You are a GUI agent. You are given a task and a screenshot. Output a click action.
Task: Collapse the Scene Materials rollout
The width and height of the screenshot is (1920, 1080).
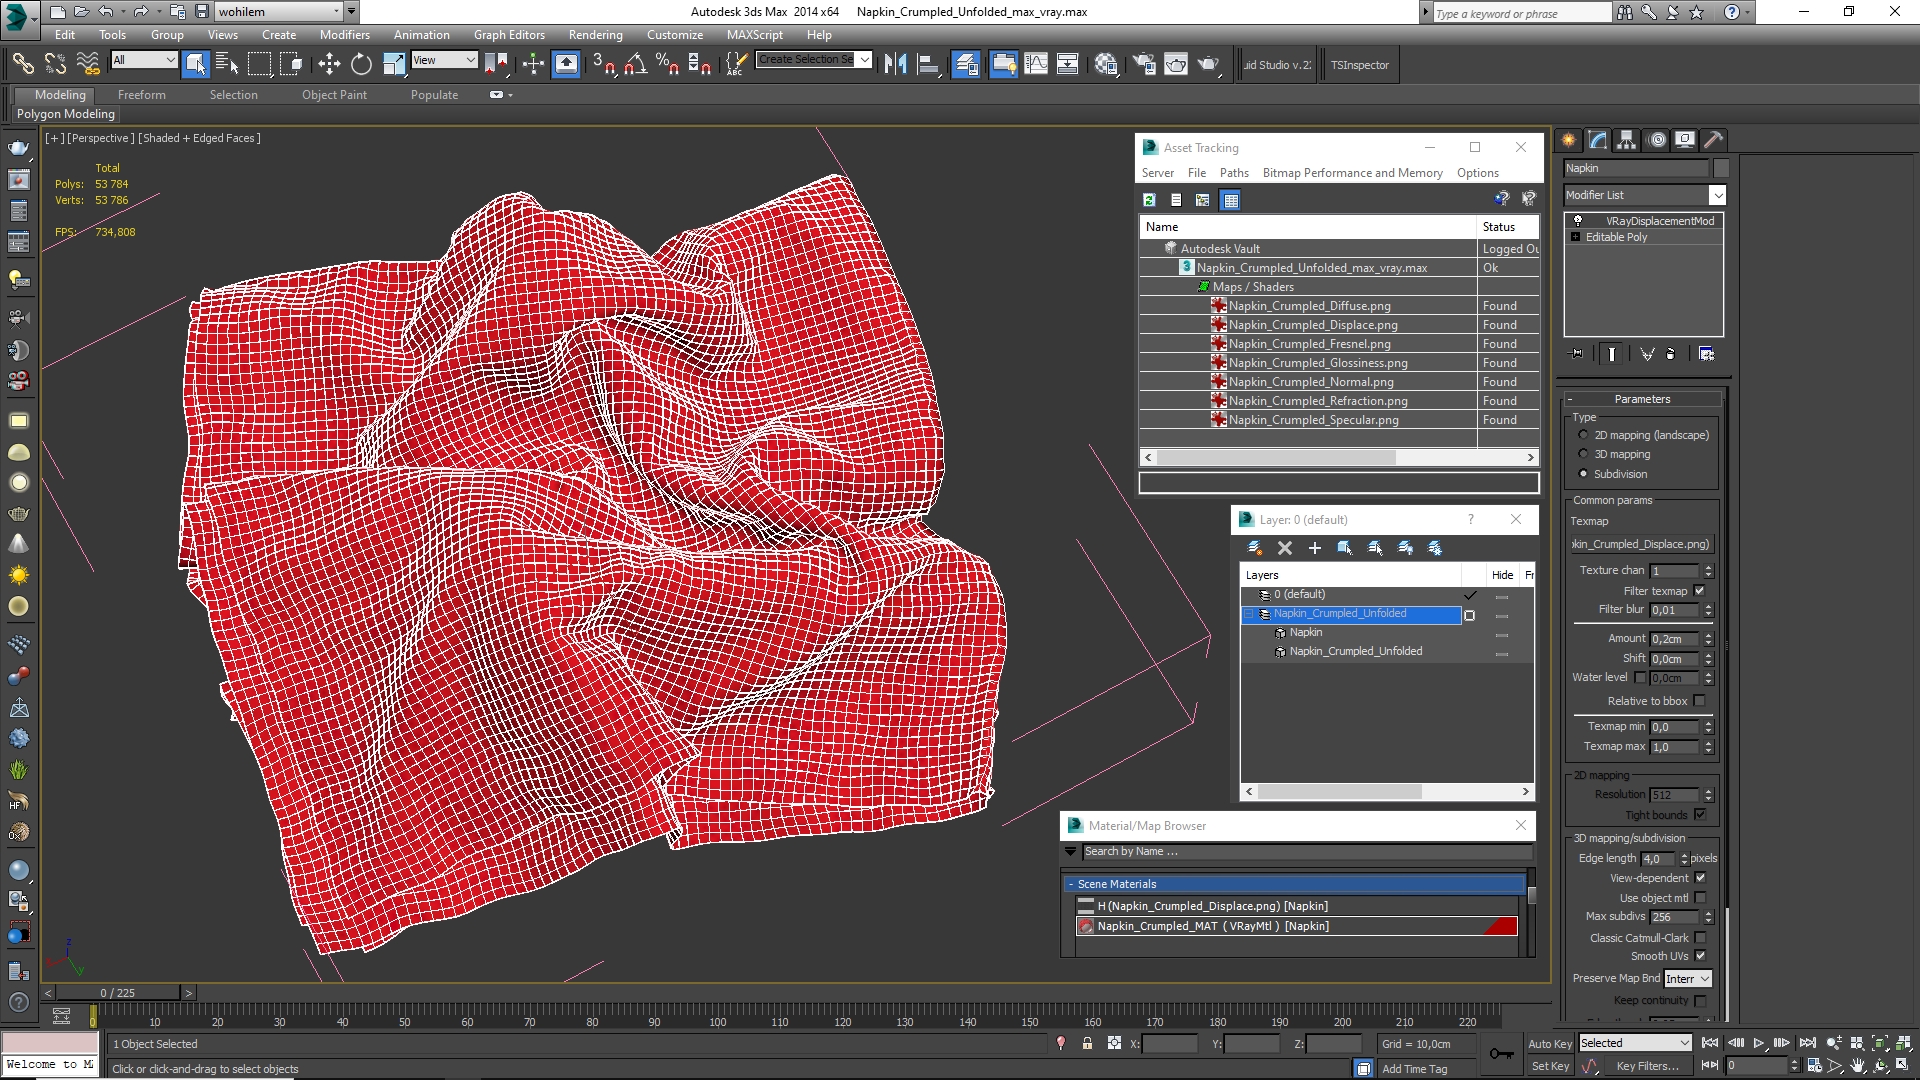point(1071,884)
